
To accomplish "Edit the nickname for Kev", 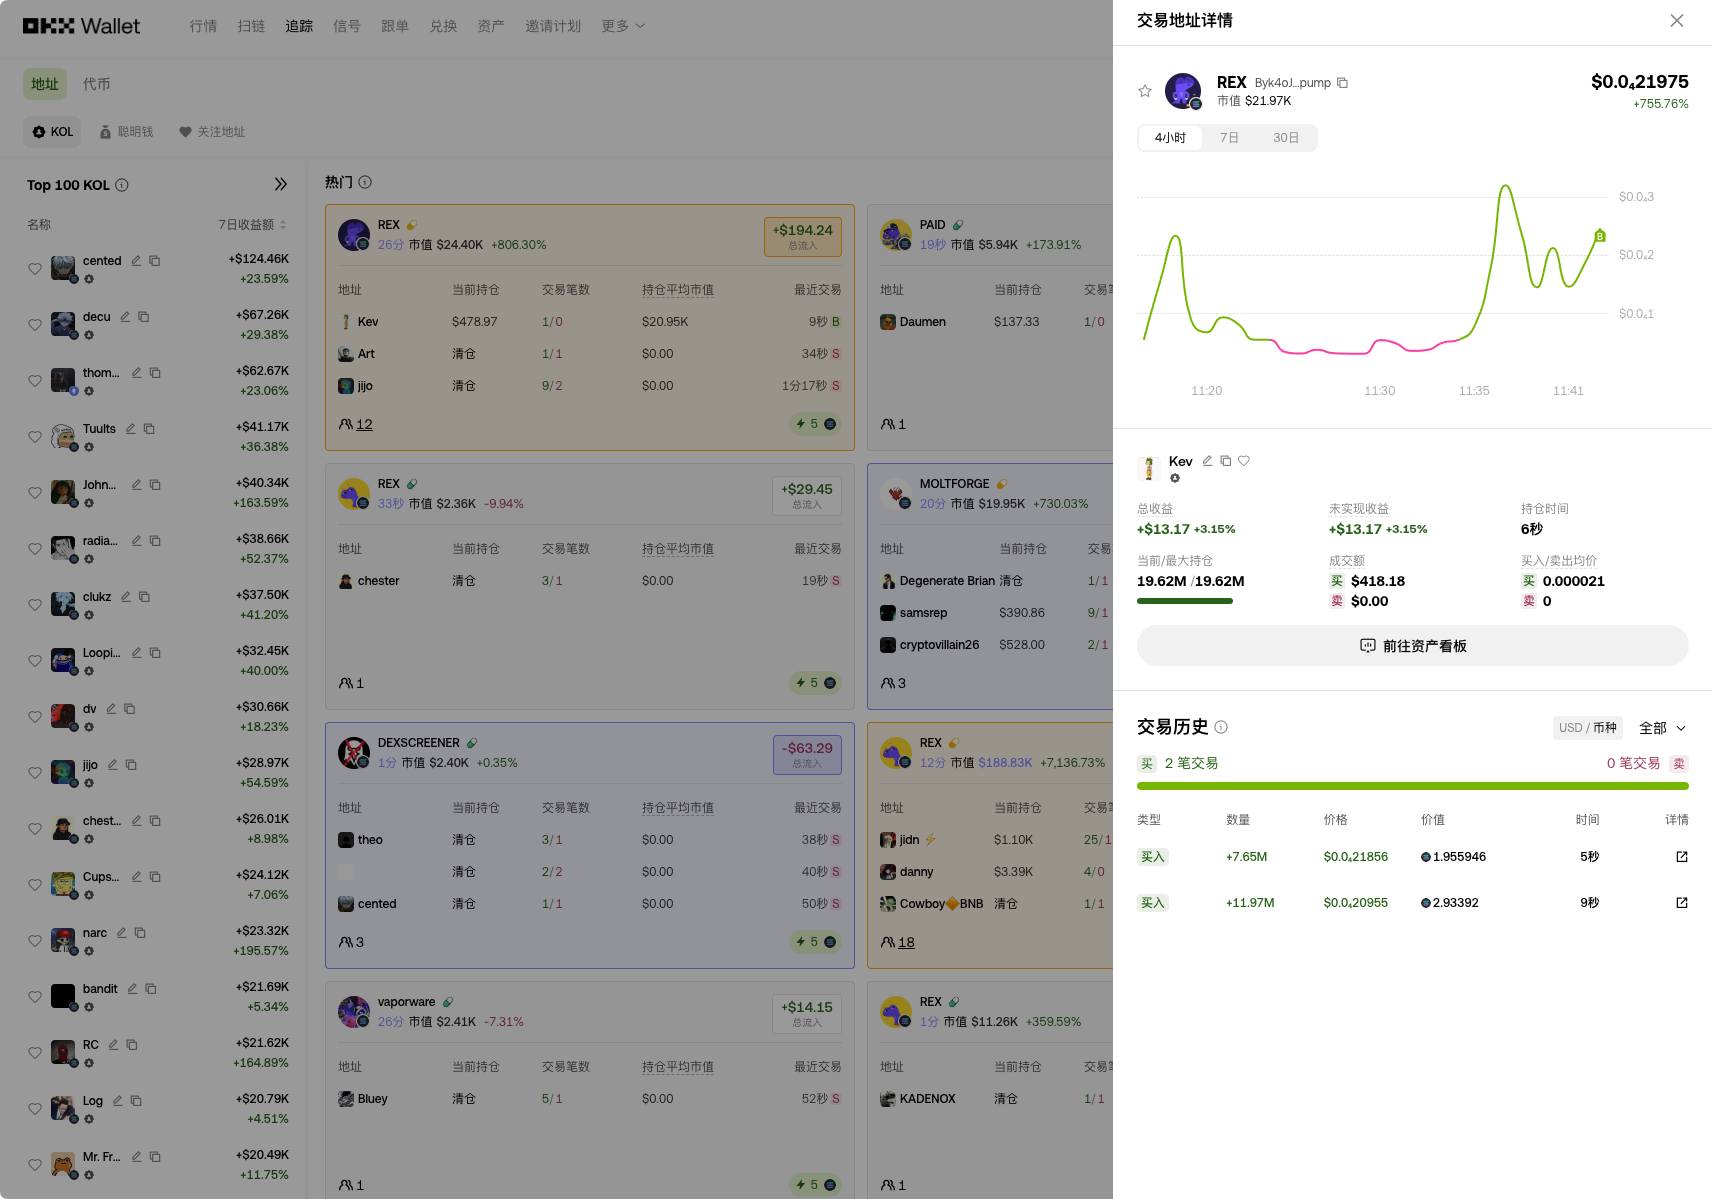I will pos(1207,461).
